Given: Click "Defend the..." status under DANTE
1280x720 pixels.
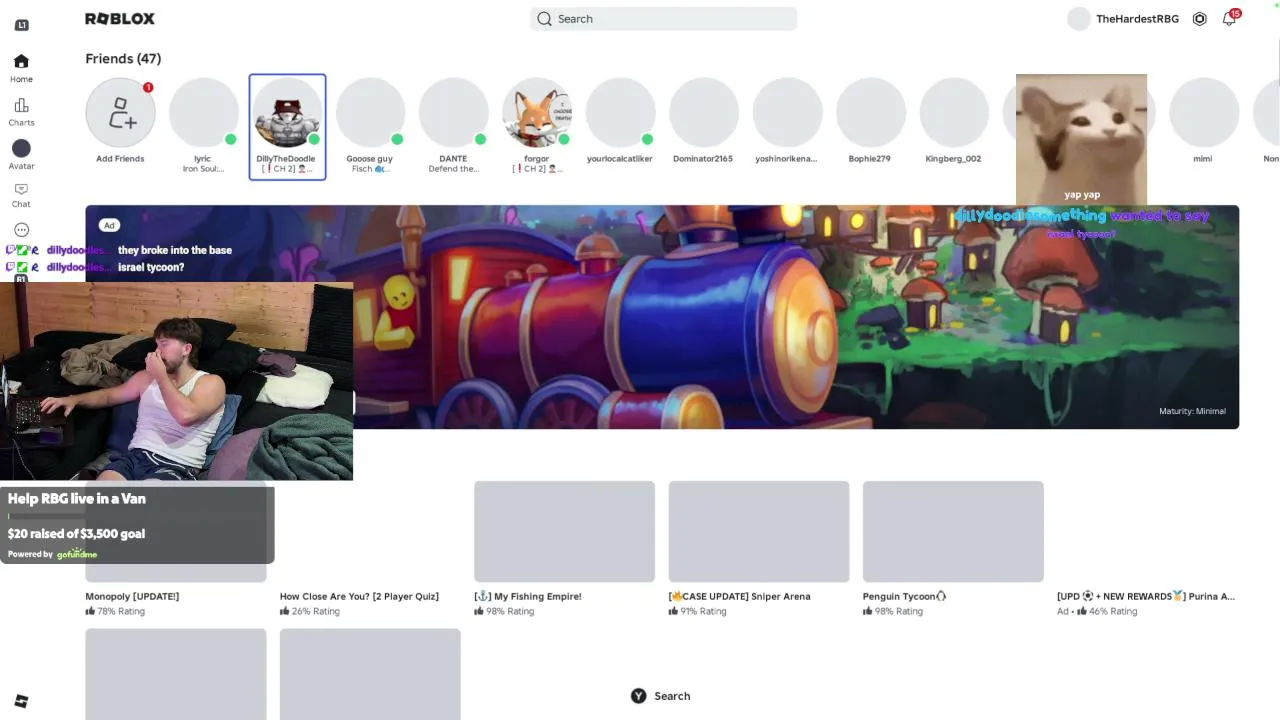Looking at the screenshot, I should (x=453, y=169).
